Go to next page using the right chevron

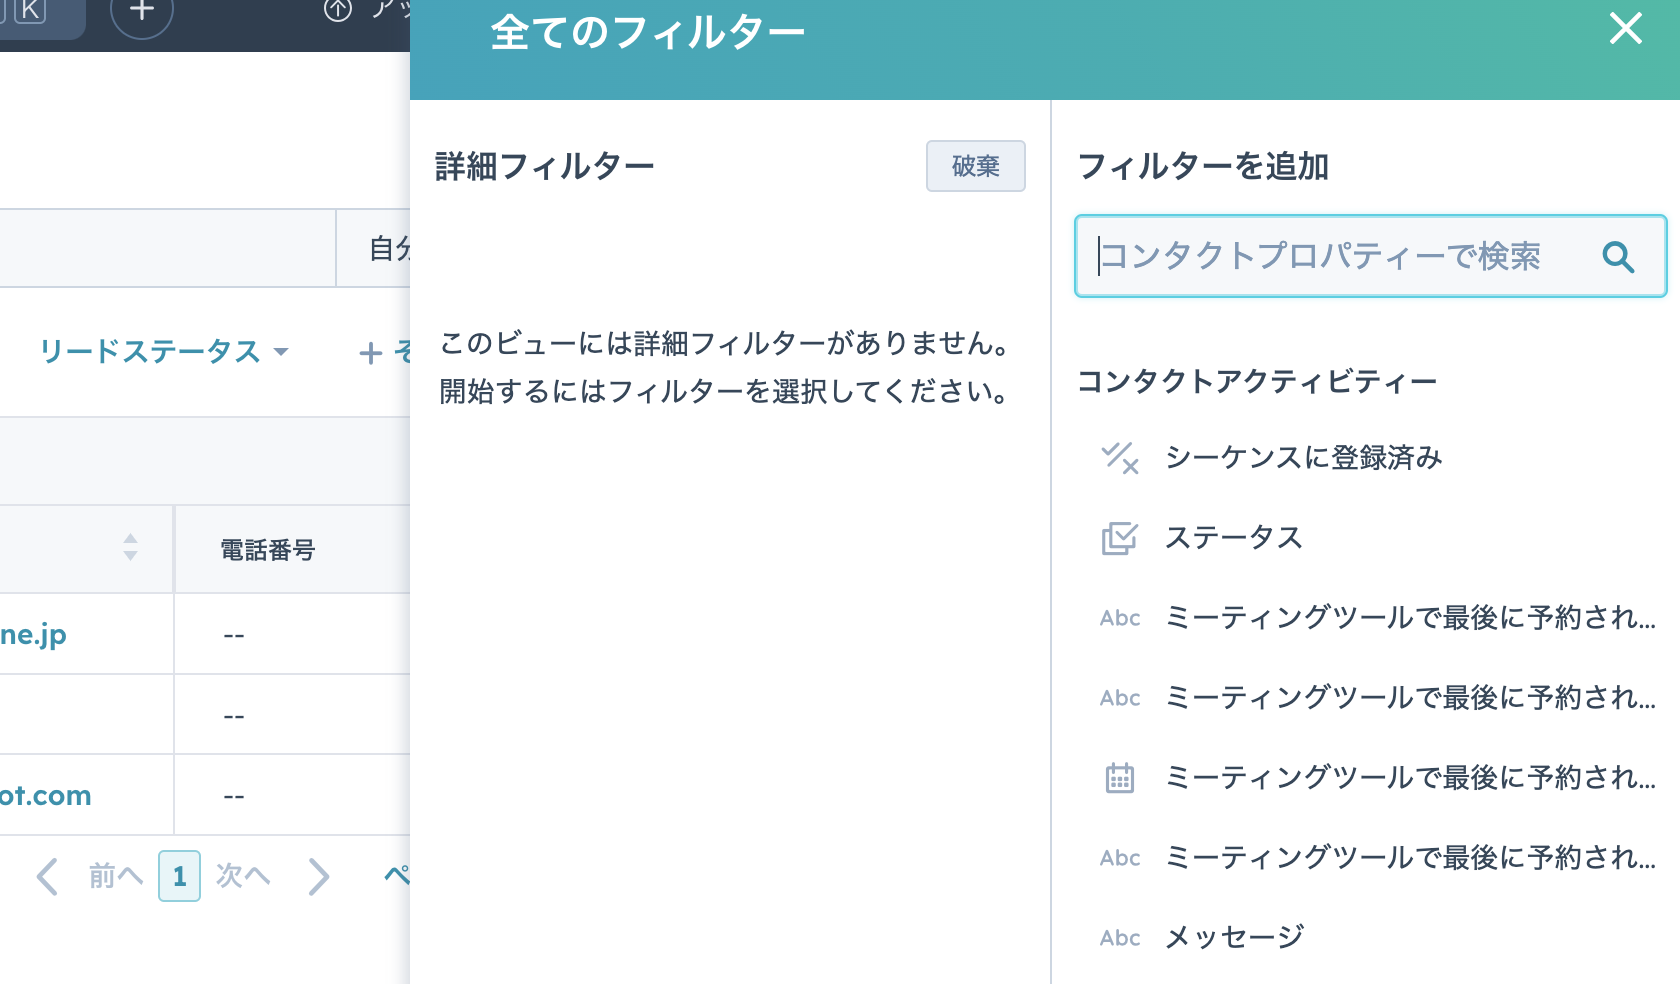coord(320,877)
